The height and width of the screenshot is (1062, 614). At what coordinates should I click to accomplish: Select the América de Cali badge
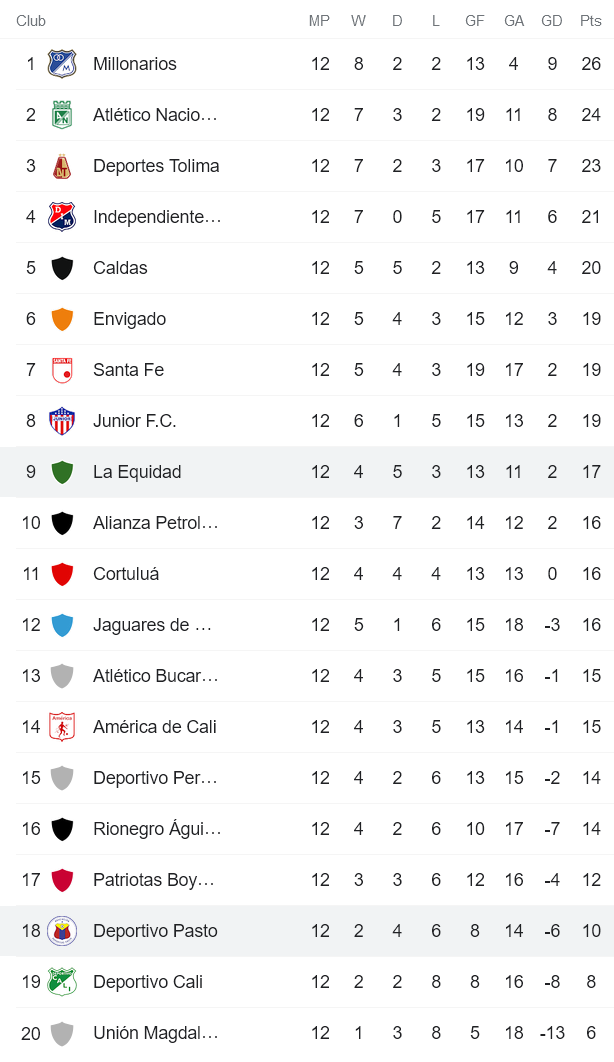(x=62, y=727)
